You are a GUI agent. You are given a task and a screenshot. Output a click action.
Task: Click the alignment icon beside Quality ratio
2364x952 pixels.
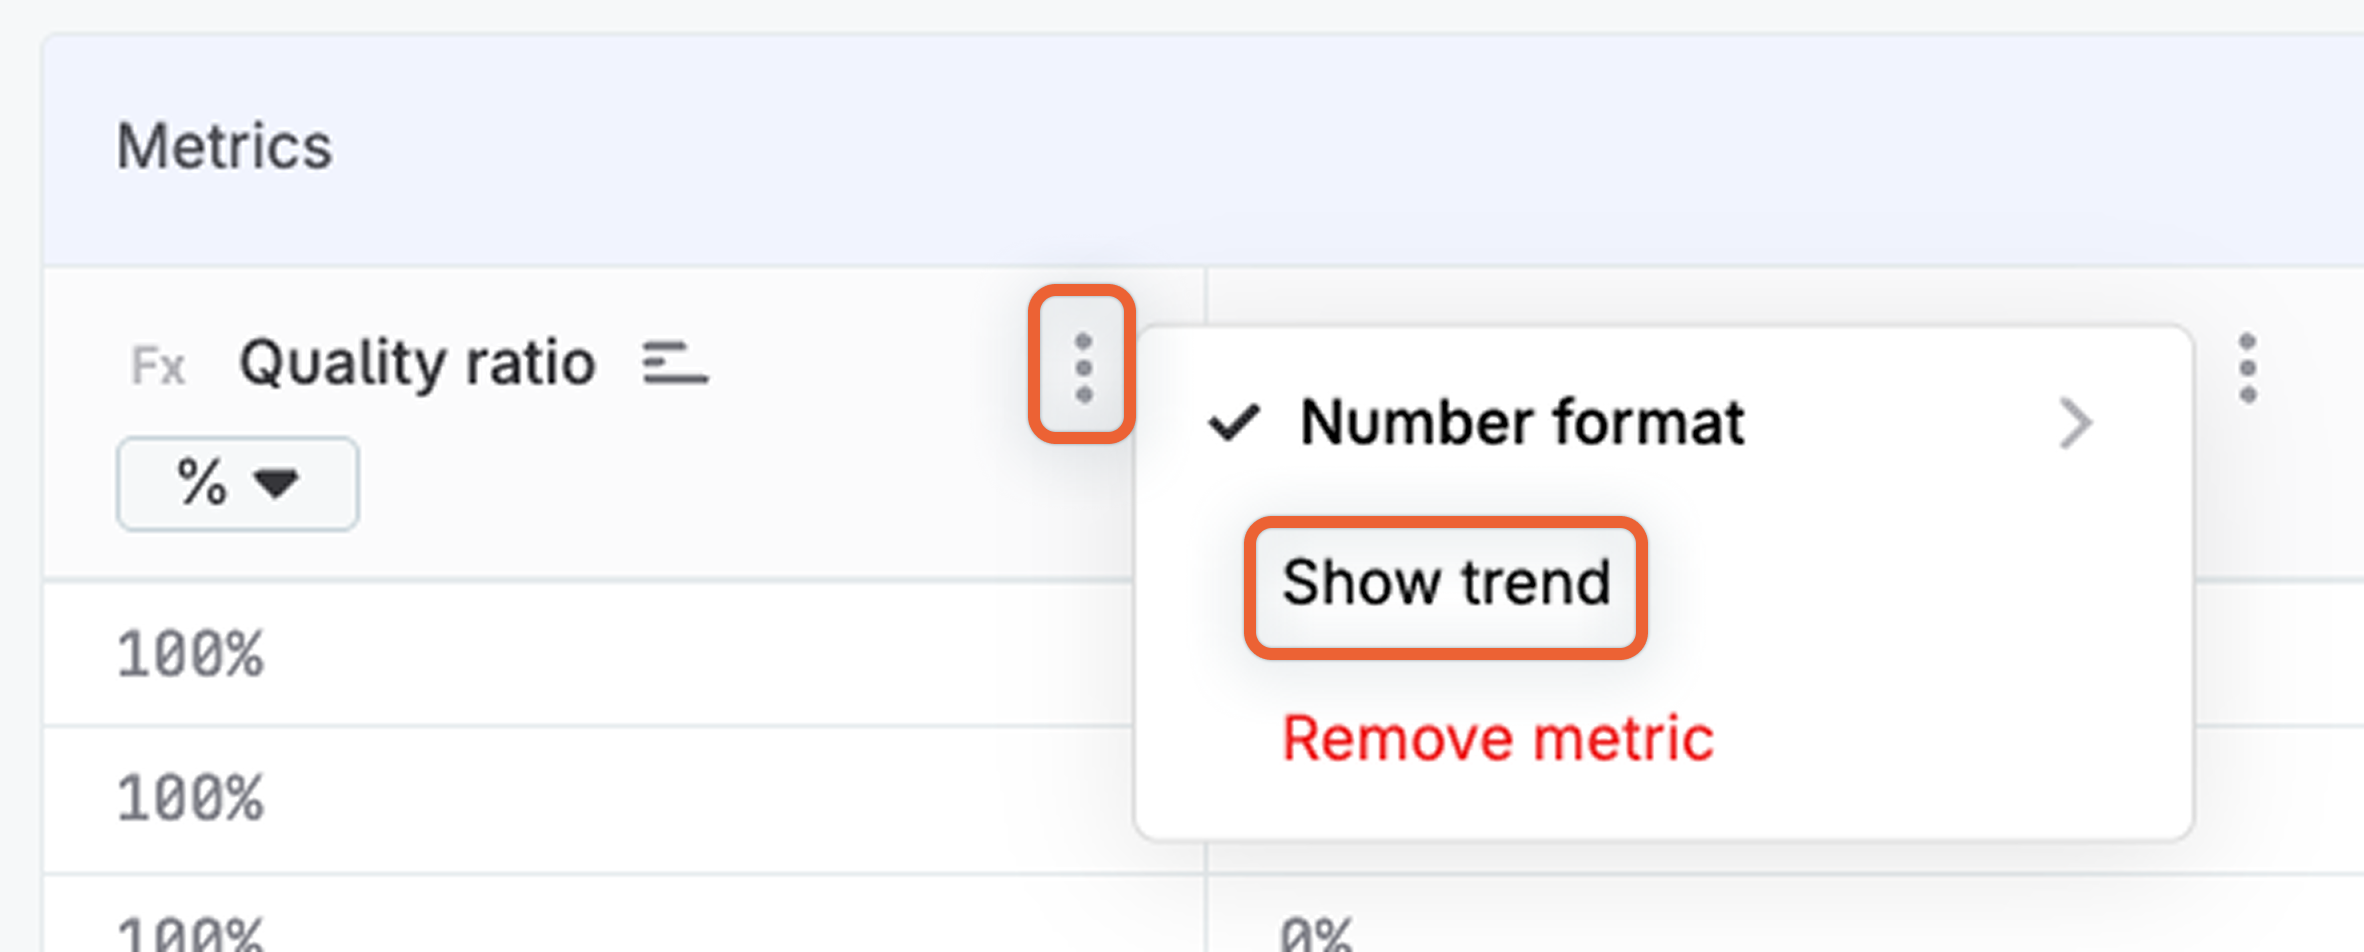[676, 363]
